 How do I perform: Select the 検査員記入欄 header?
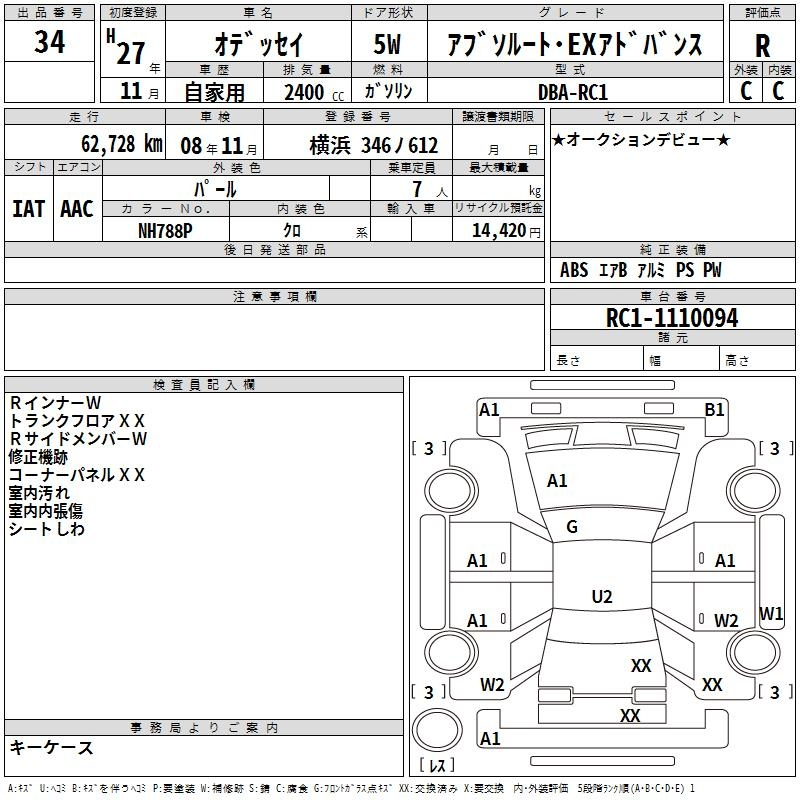click(204, 385)
